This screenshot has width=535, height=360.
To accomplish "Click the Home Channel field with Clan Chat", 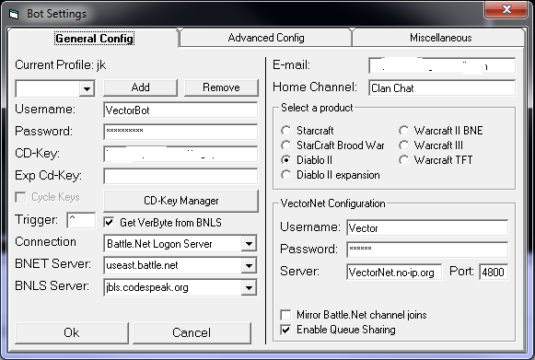I will coord(442,88).
